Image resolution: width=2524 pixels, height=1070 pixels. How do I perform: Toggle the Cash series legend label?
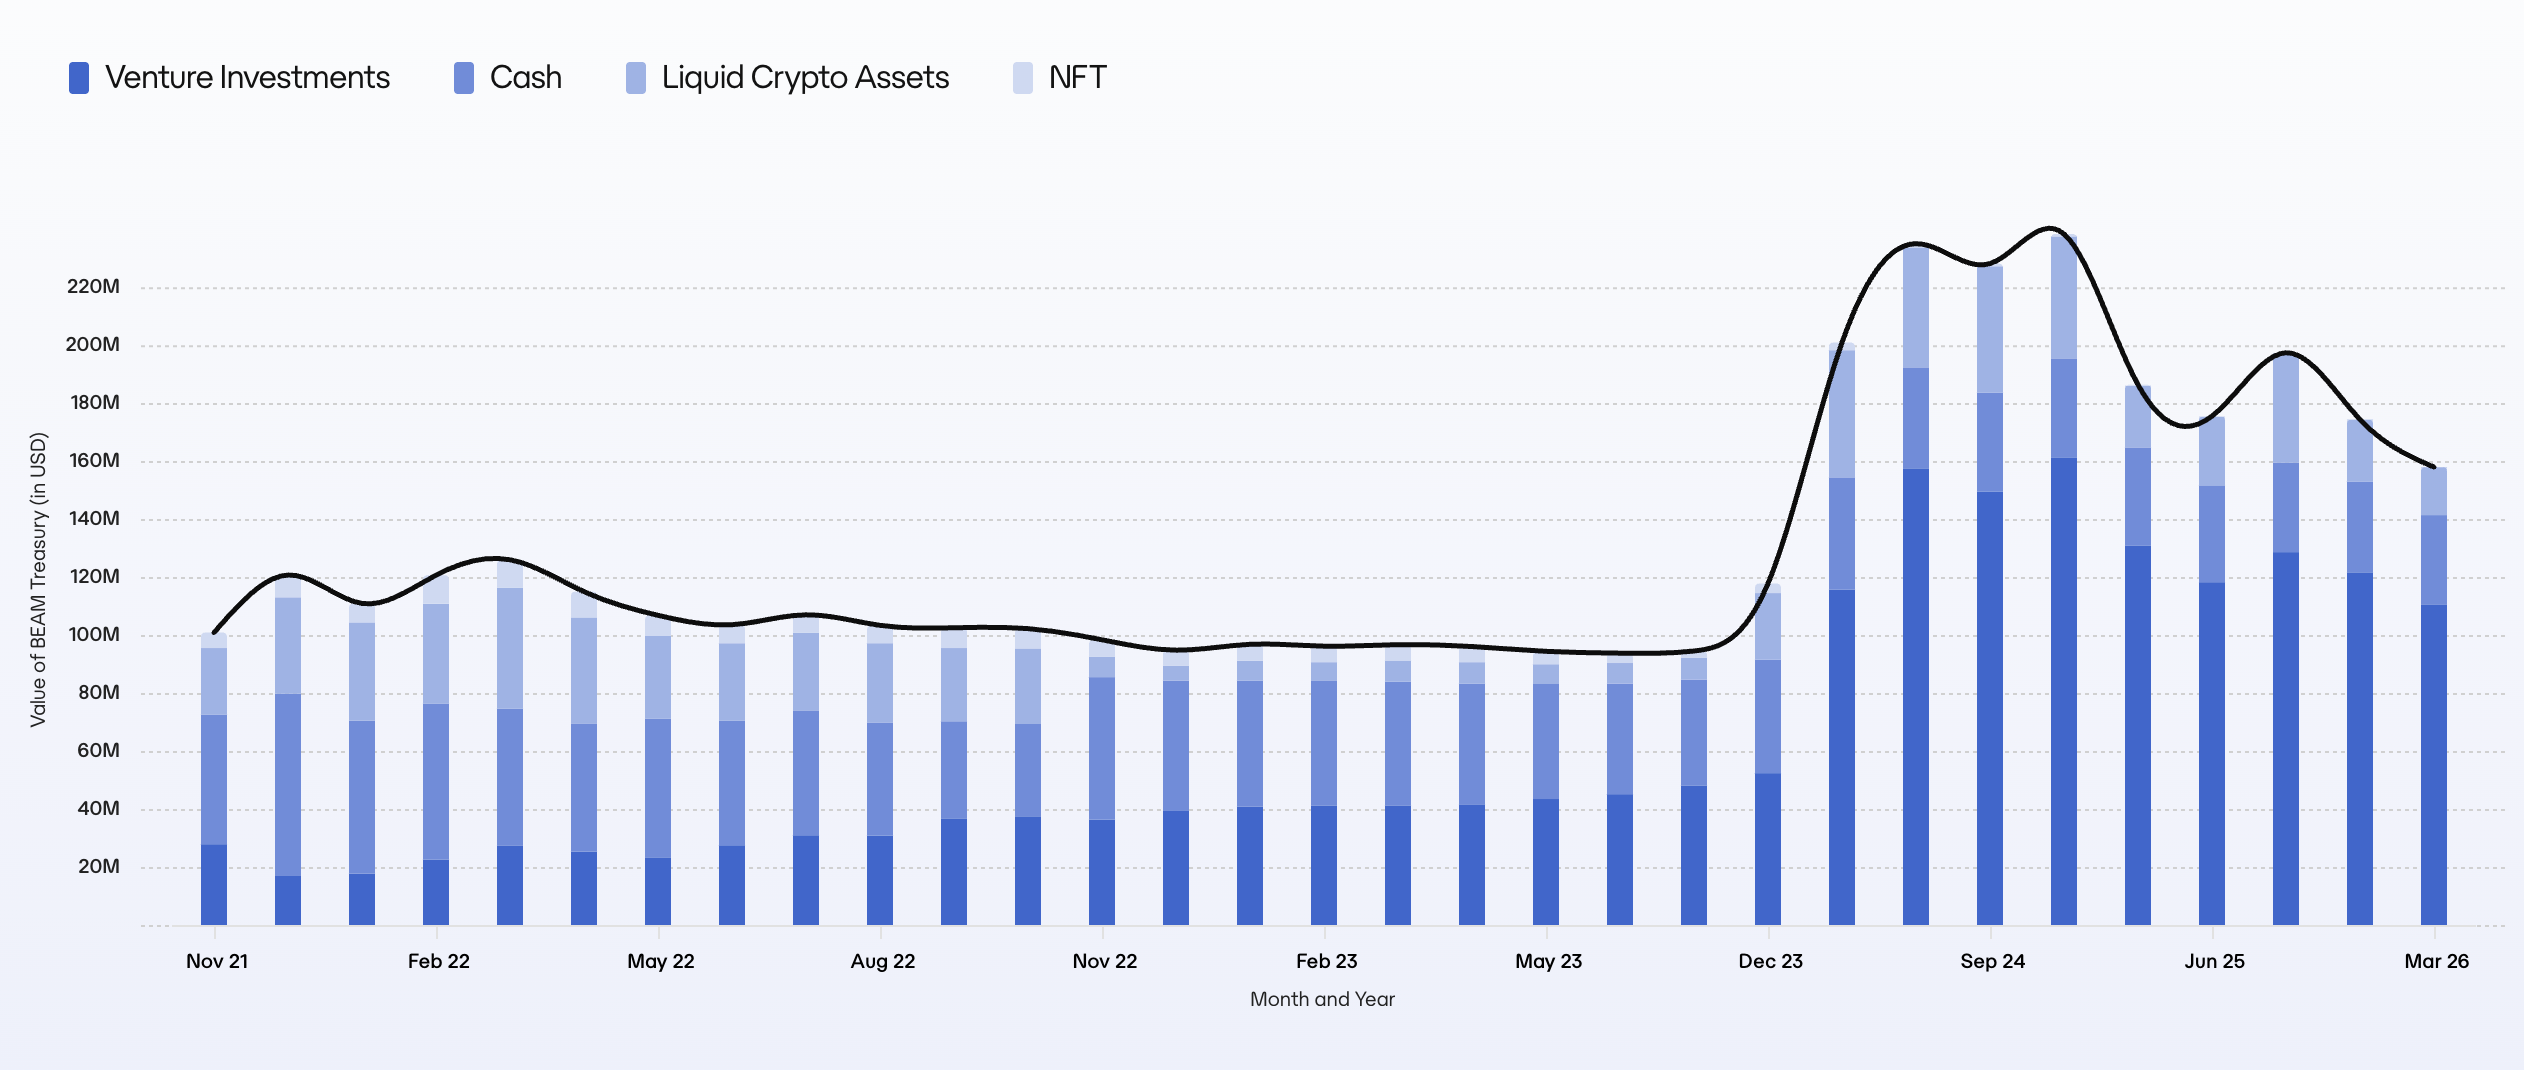(526, 78)
